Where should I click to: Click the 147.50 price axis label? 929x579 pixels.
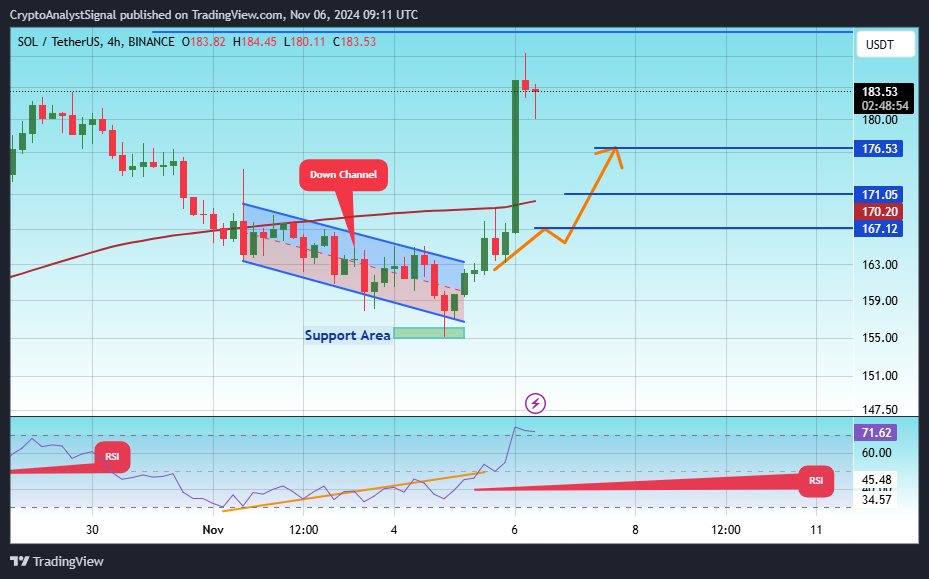coord(879,410)
